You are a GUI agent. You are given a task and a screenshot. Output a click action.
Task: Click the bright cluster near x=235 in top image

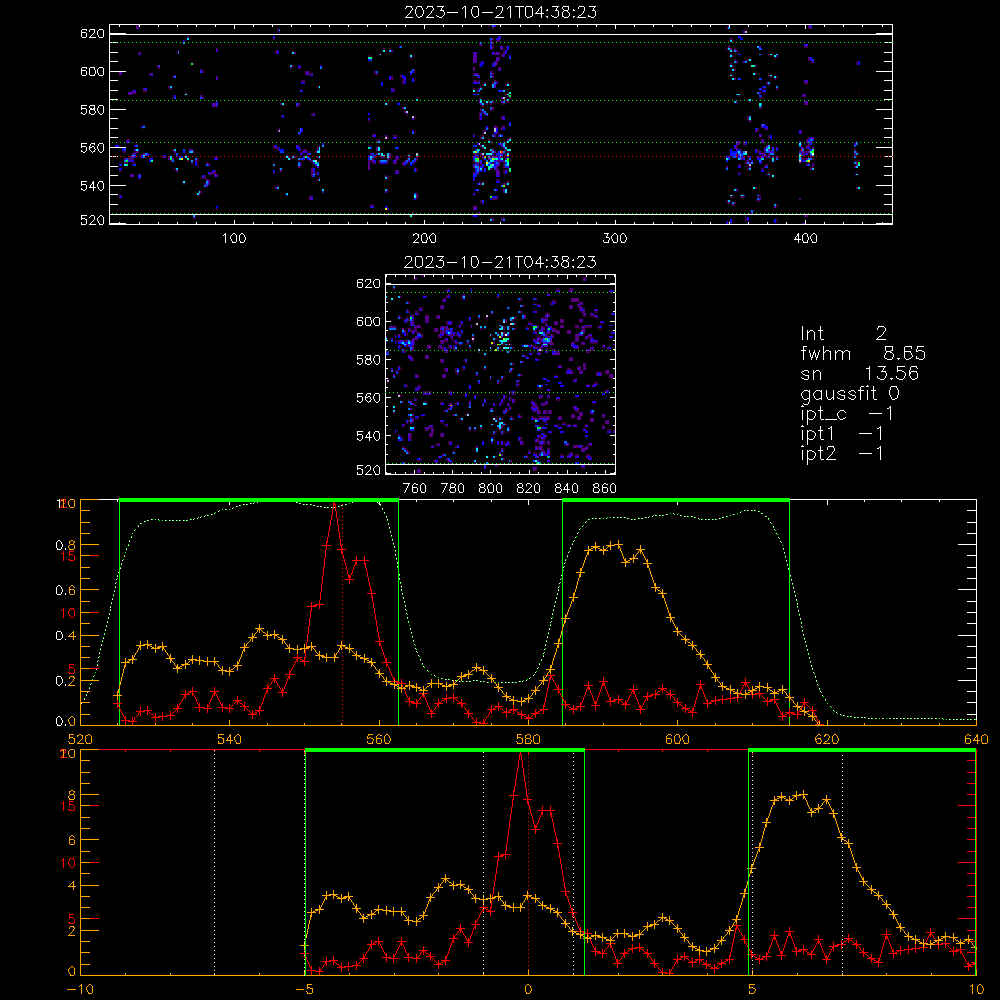492,159
